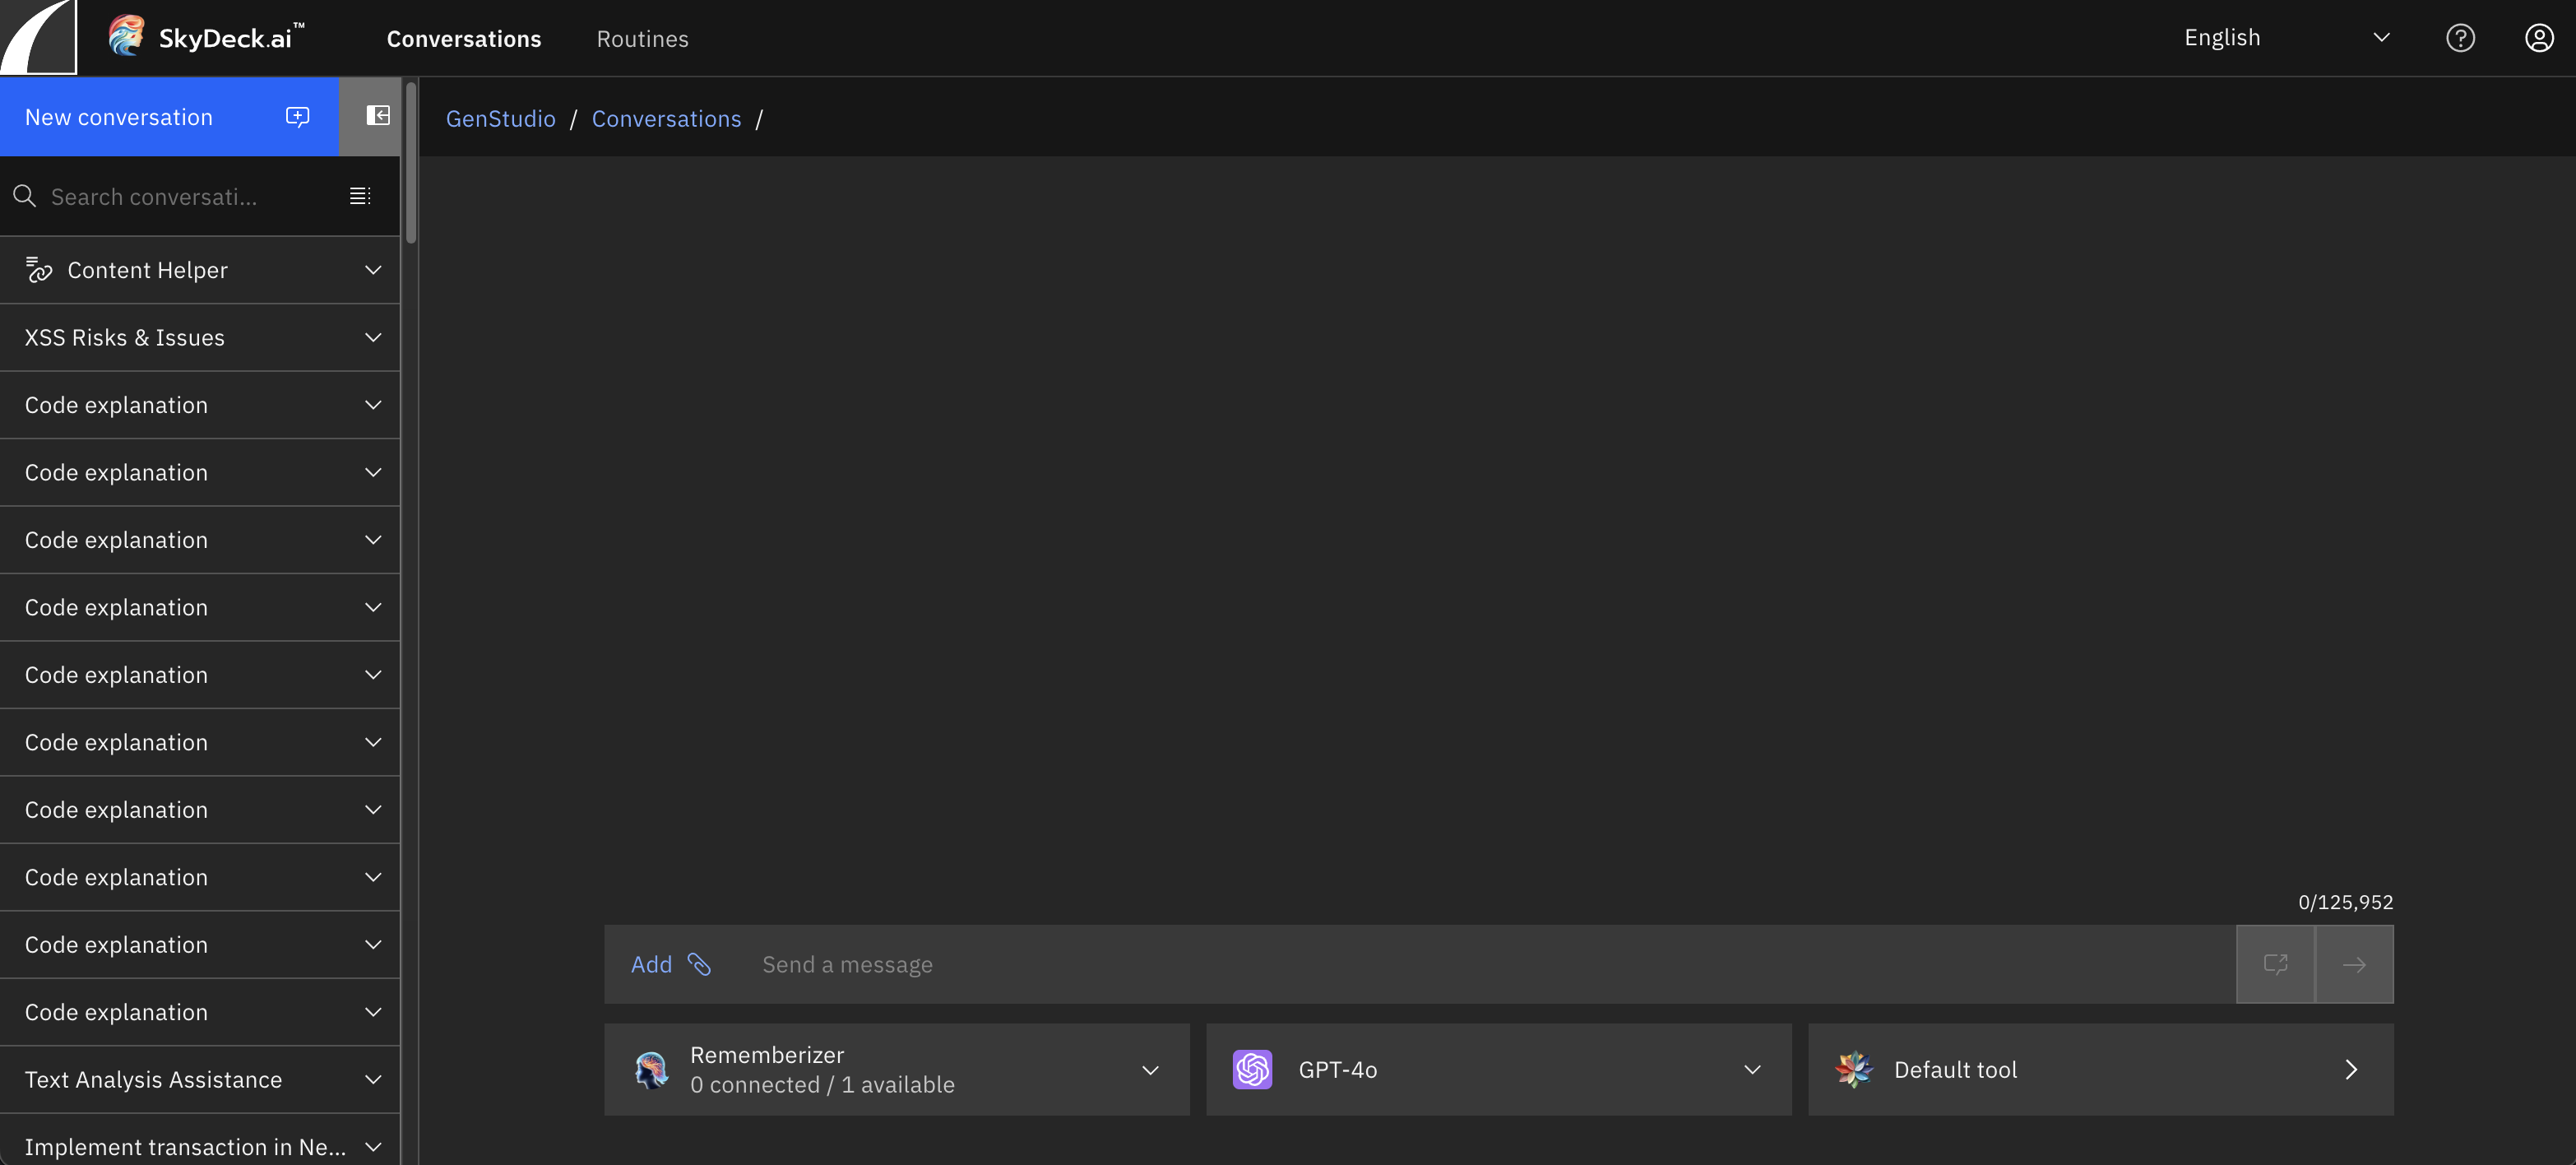Click the new conversation chat-plus icon
Image resolution: width=2576 pixels, height=1165 pixels.
pyautogui.click(x=297, y=117)
